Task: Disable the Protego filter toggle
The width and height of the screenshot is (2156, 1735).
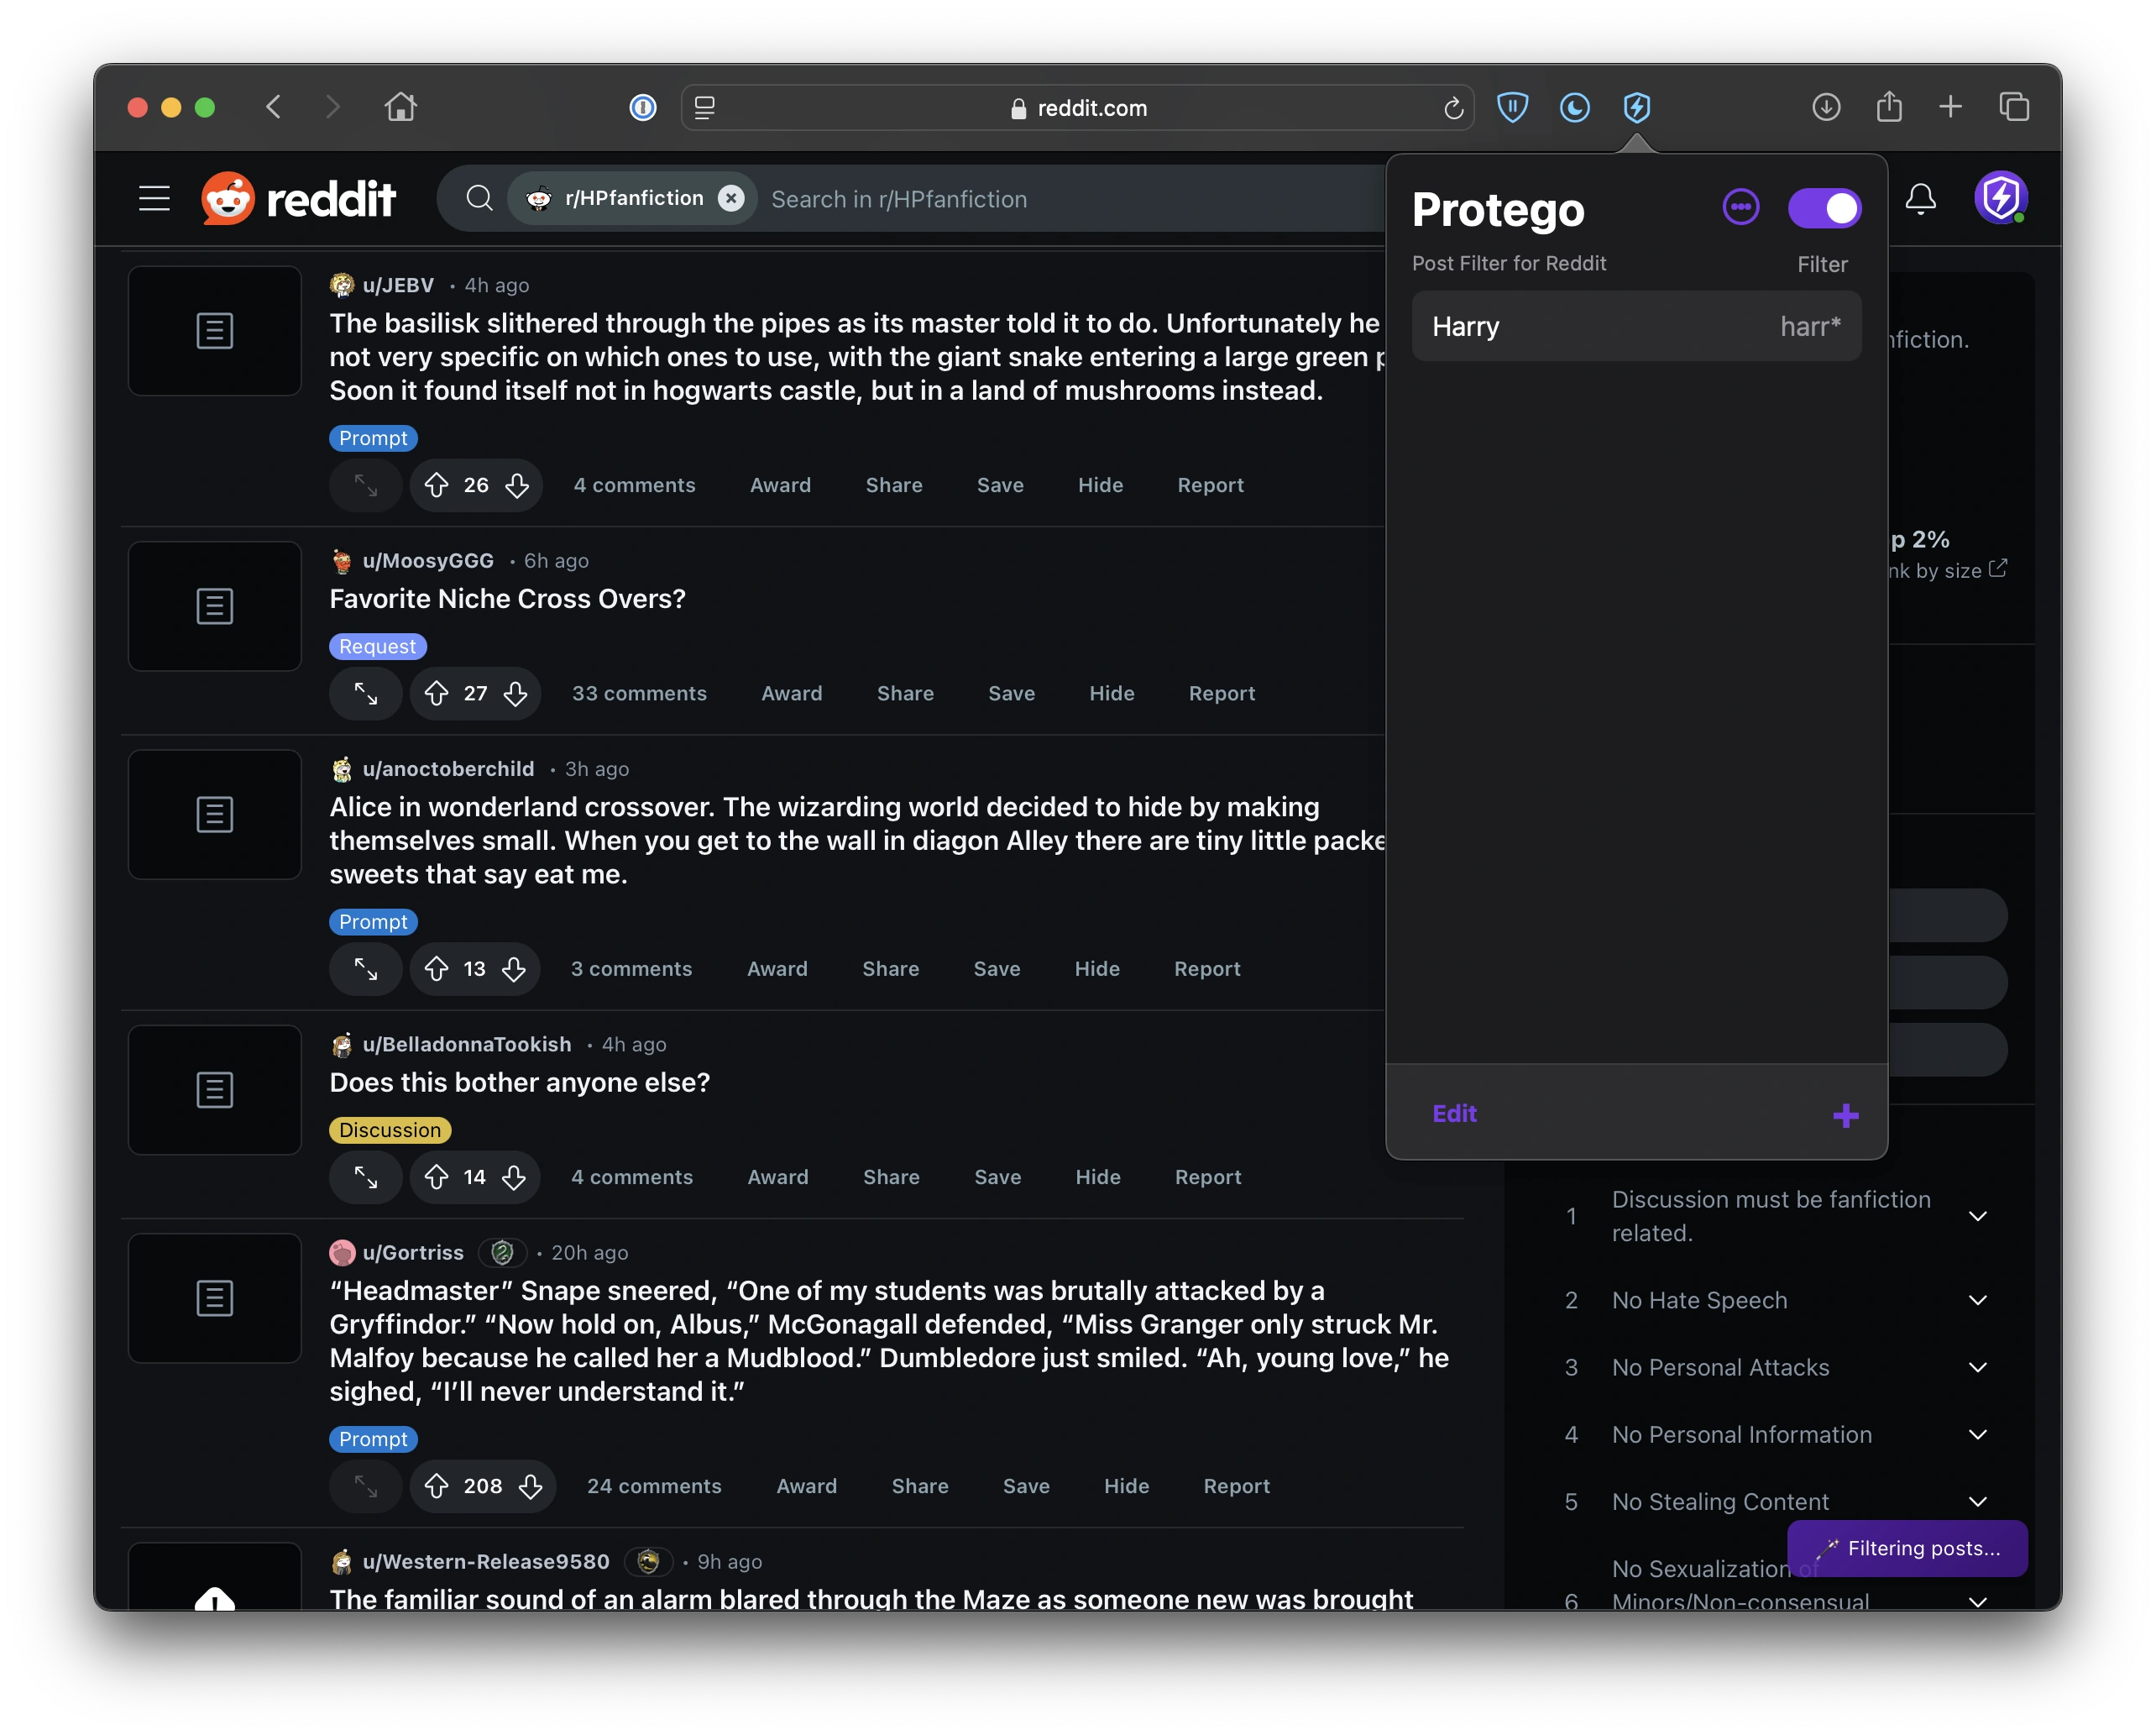Action: tap(1824, 207)
